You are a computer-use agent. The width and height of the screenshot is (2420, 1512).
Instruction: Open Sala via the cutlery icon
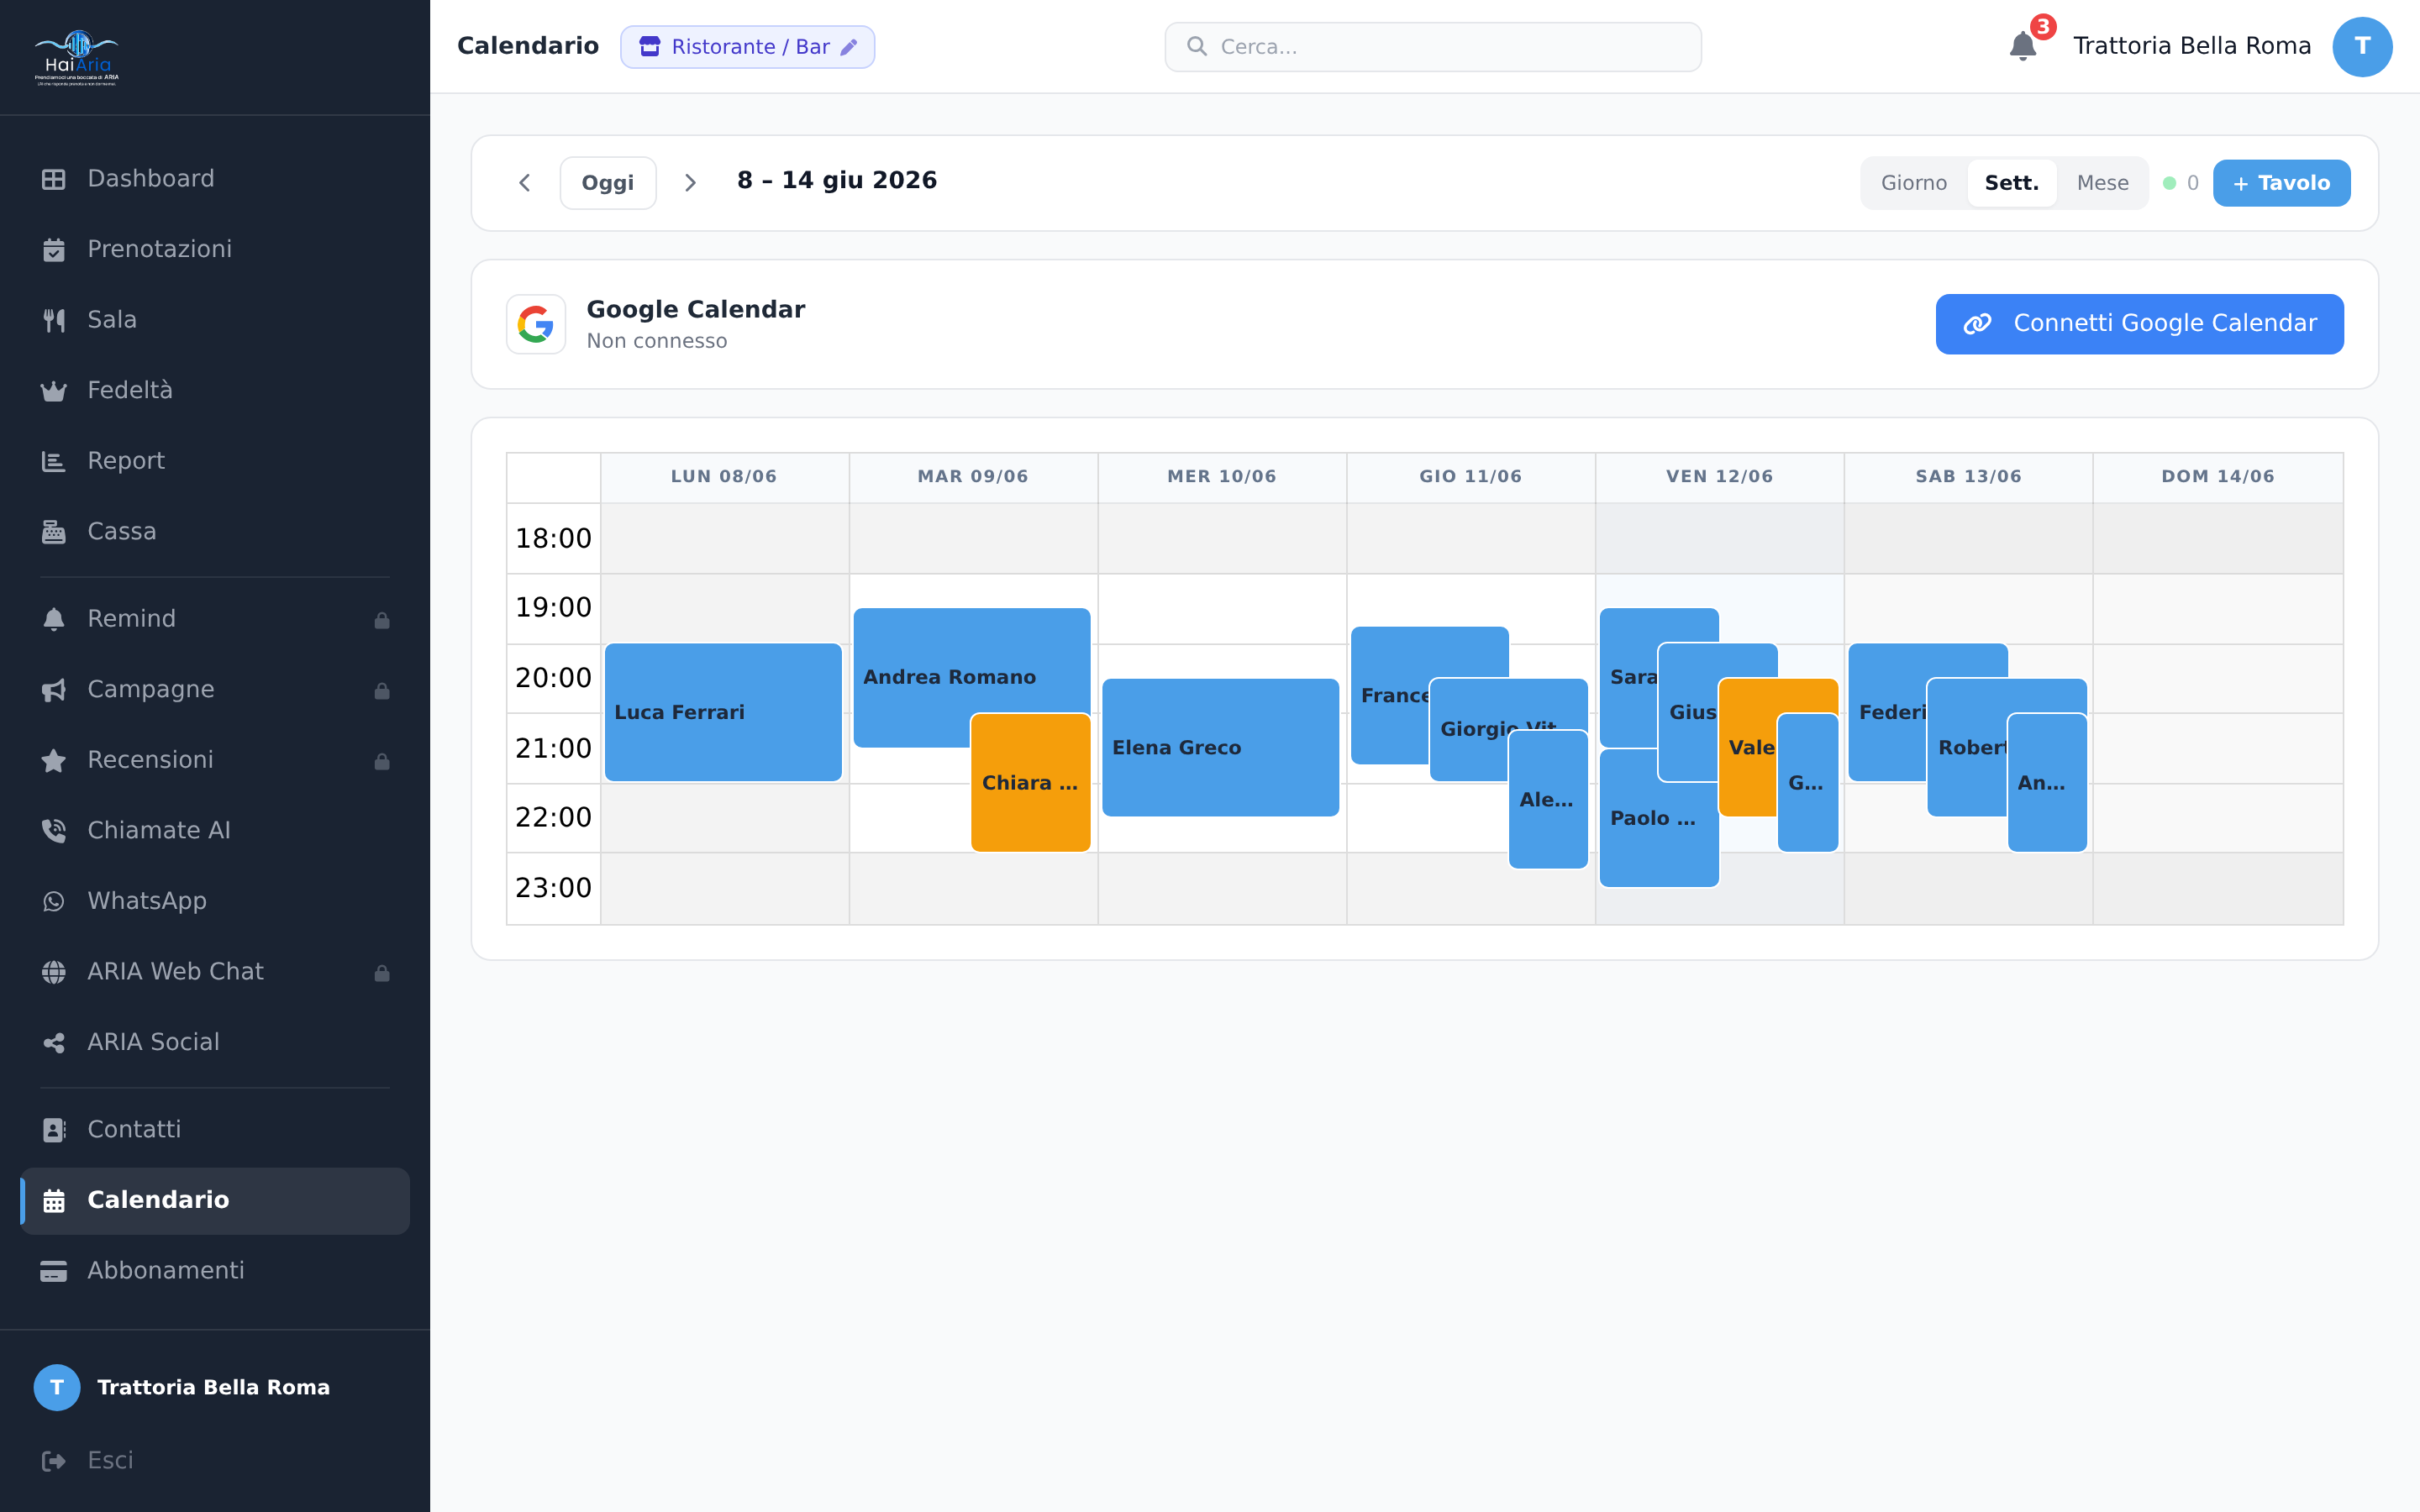tap(54, 320)
